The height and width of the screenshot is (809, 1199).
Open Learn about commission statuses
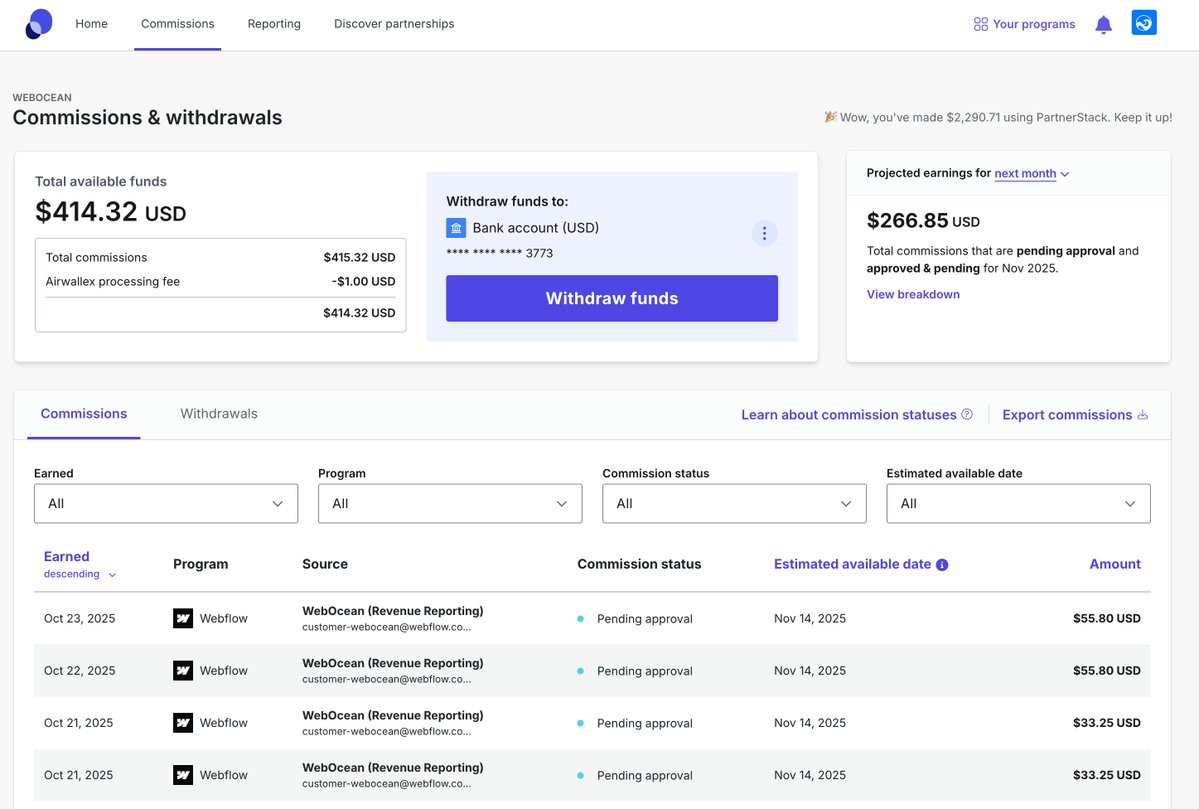click(849, 414)
